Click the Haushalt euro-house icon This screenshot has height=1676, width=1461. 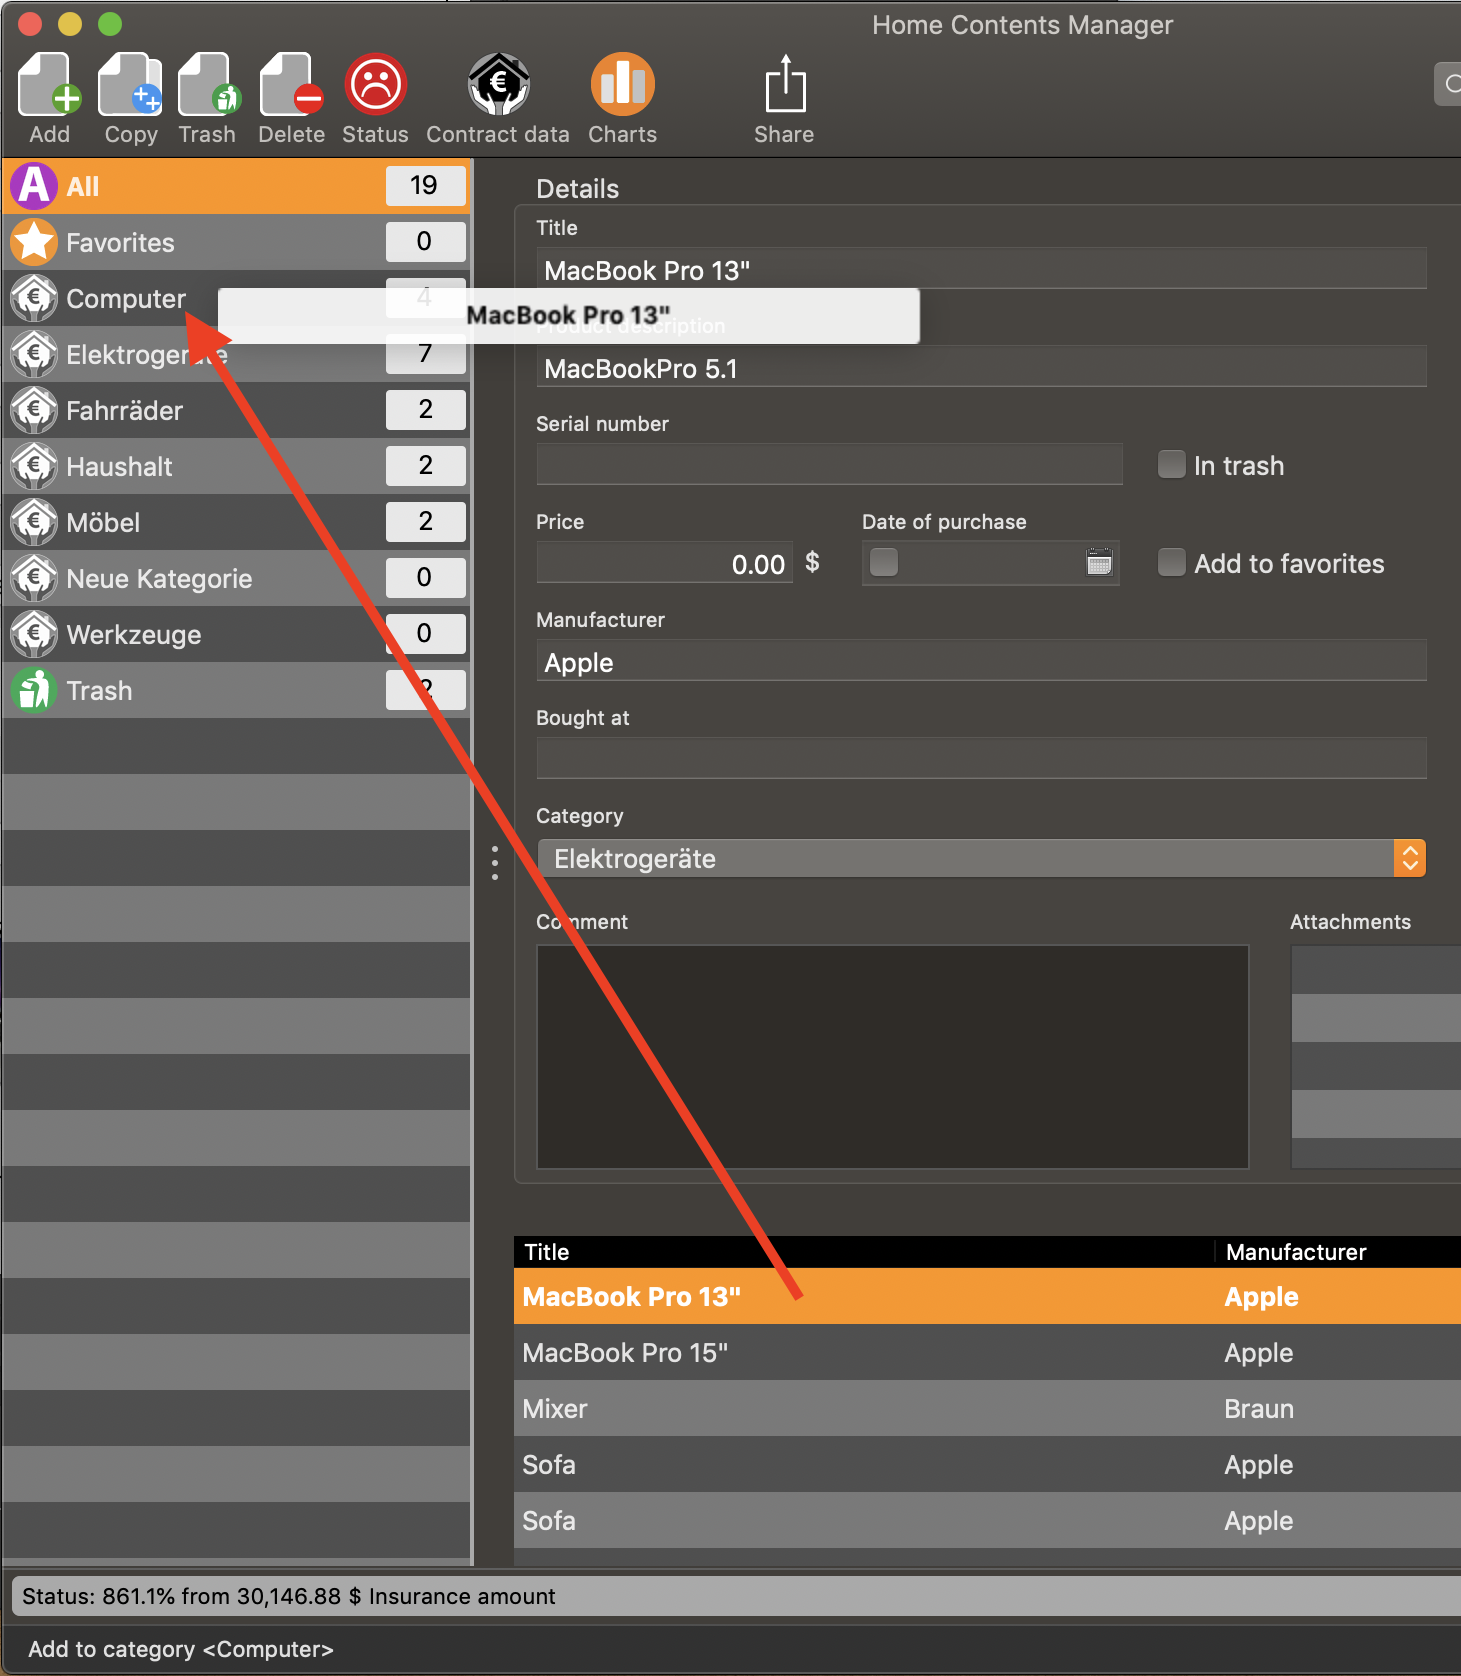(x=34, y=466)
